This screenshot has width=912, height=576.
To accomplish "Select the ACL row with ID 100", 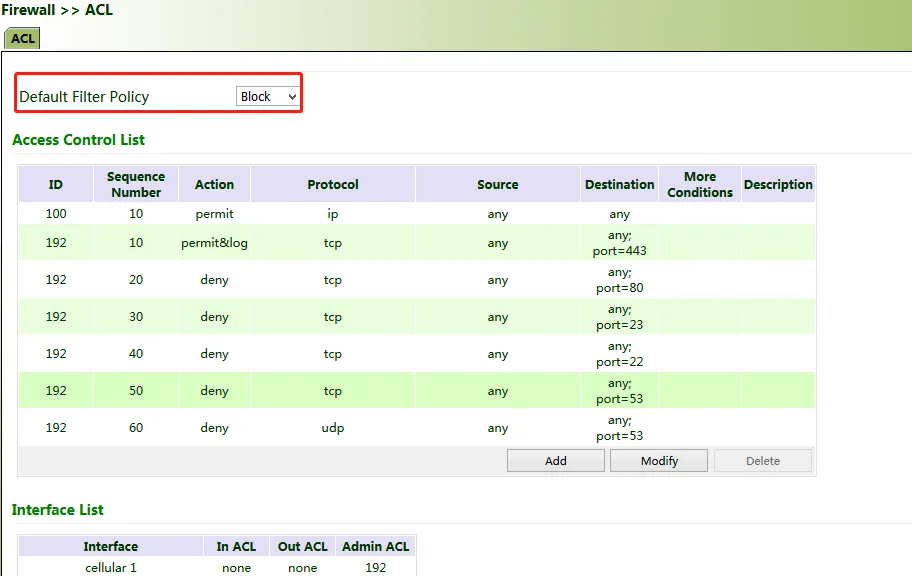I will tap(416, 214).
